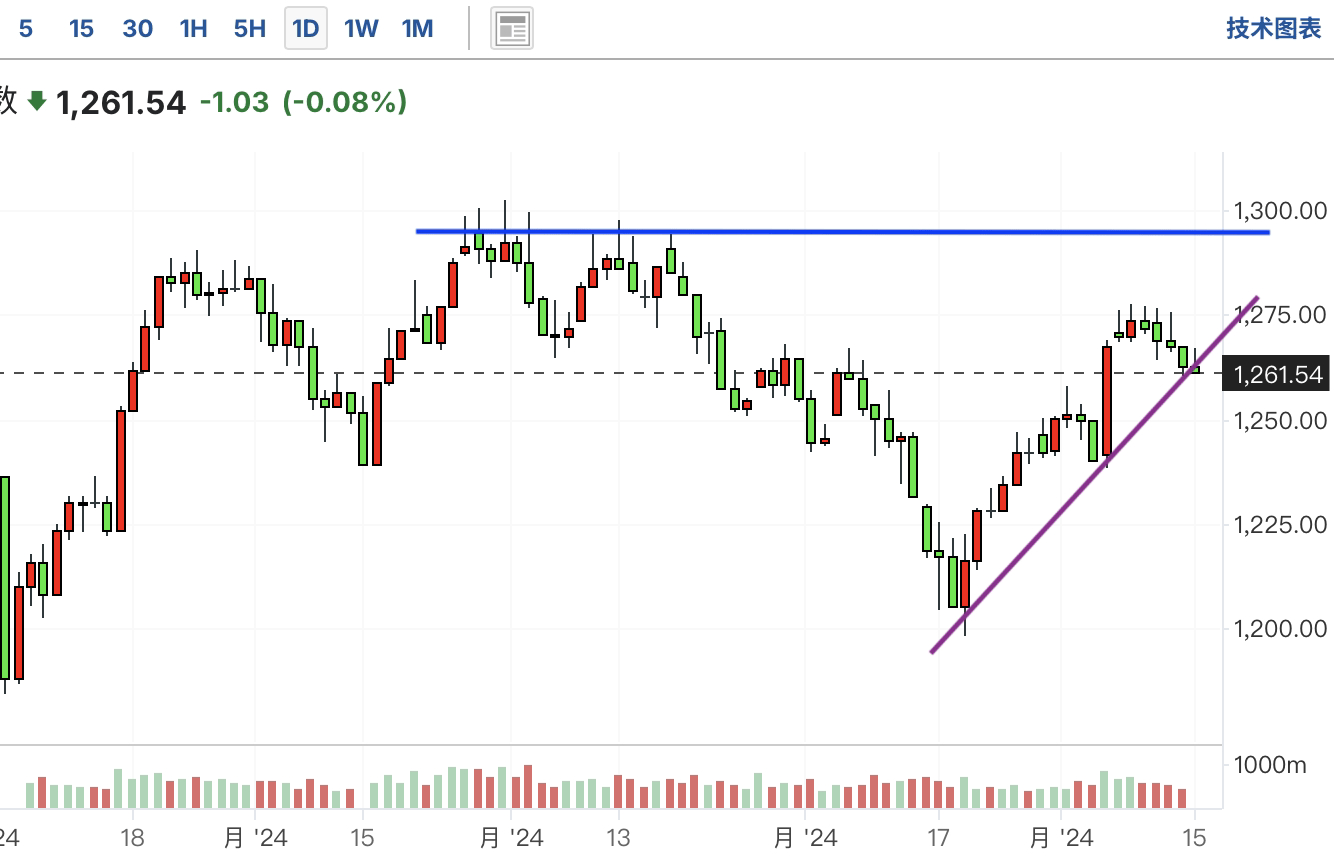Click the 1000m volume axis label

[x=1270, y=766]
